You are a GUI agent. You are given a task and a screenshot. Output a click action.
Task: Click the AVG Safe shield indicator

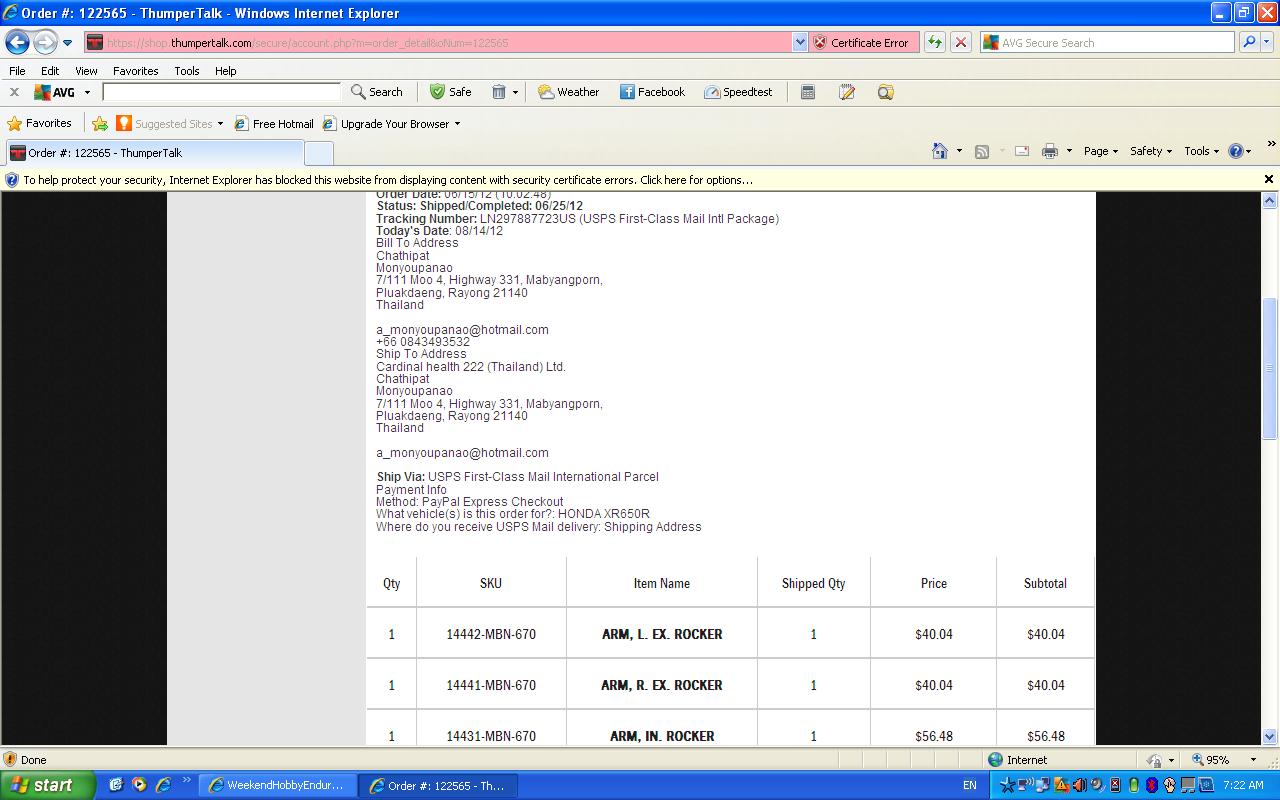coord(450,92)
